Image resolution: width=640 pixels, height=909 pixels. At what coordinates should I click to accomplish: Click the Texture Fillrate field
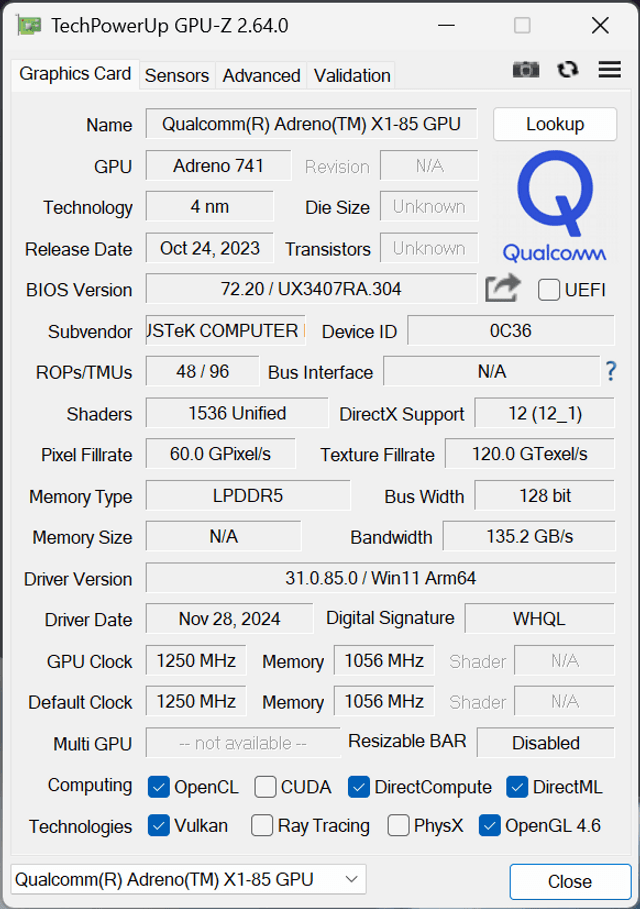(529, 453)
